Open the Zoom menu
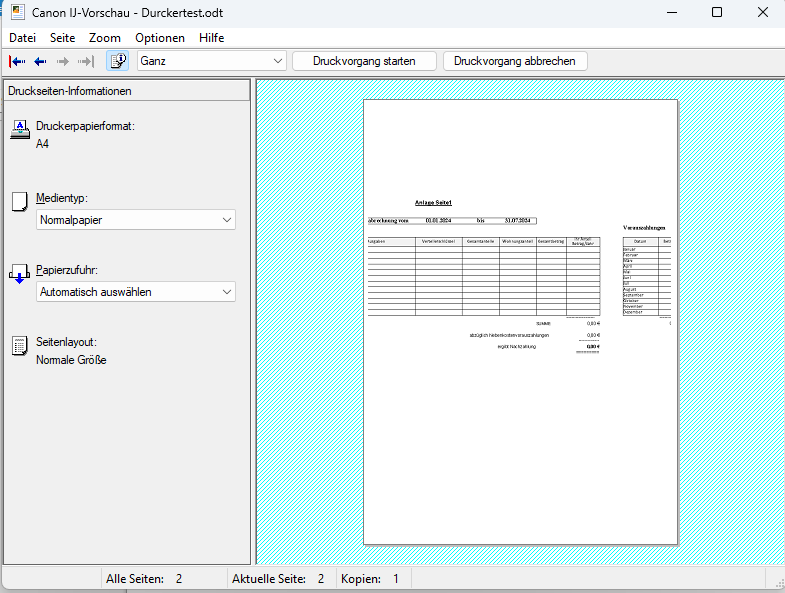 click(105, 38)
